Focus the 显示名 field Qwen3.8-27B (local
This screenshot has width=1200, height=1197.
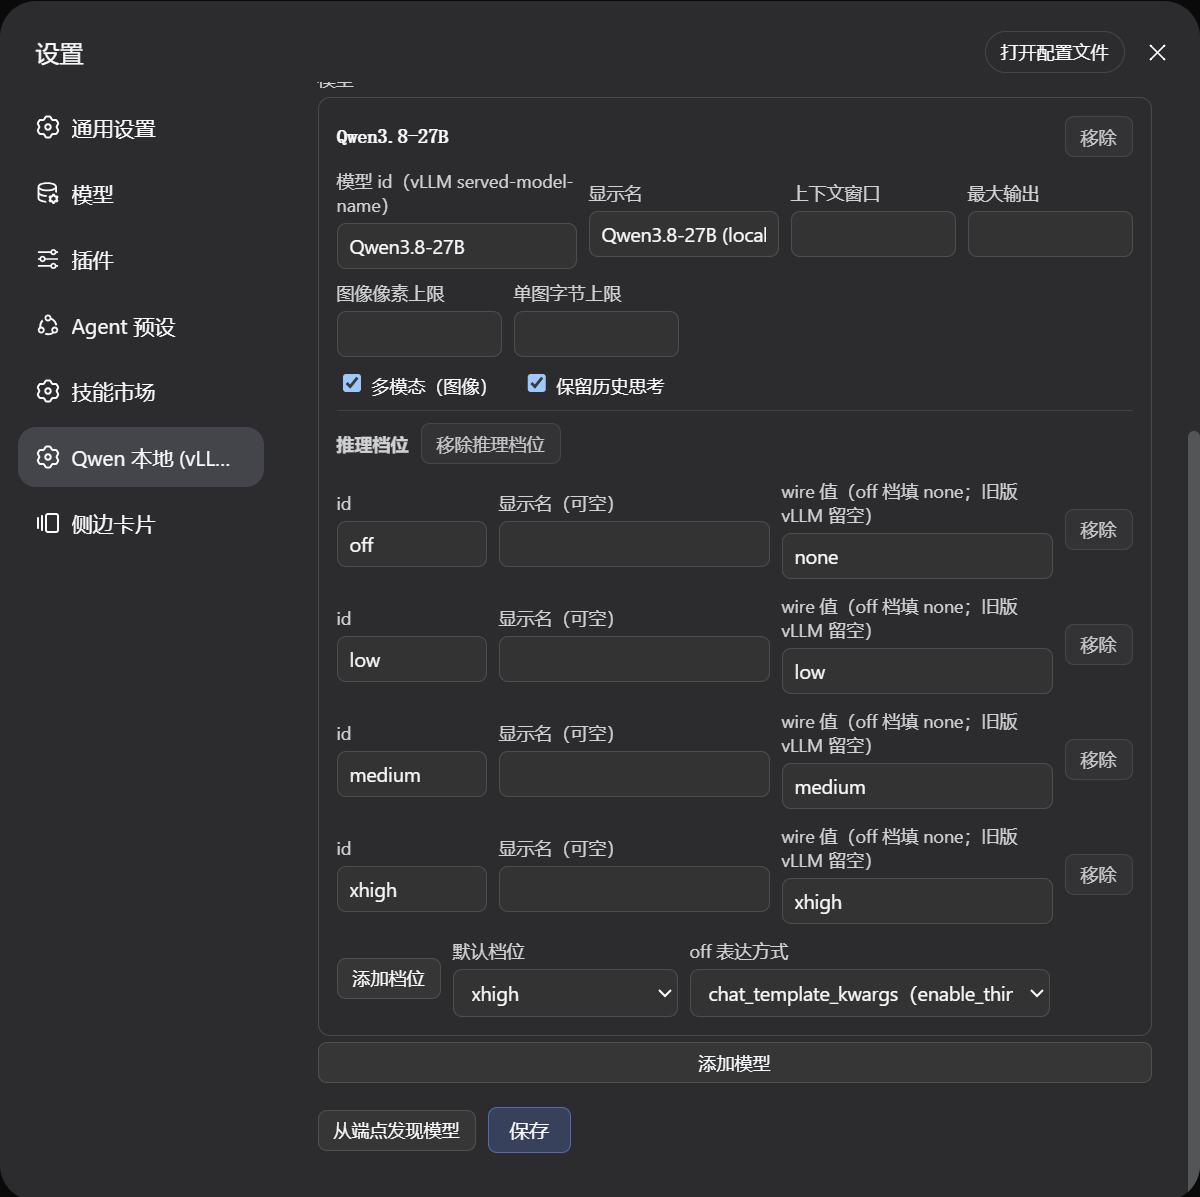(x=684, y=234)
